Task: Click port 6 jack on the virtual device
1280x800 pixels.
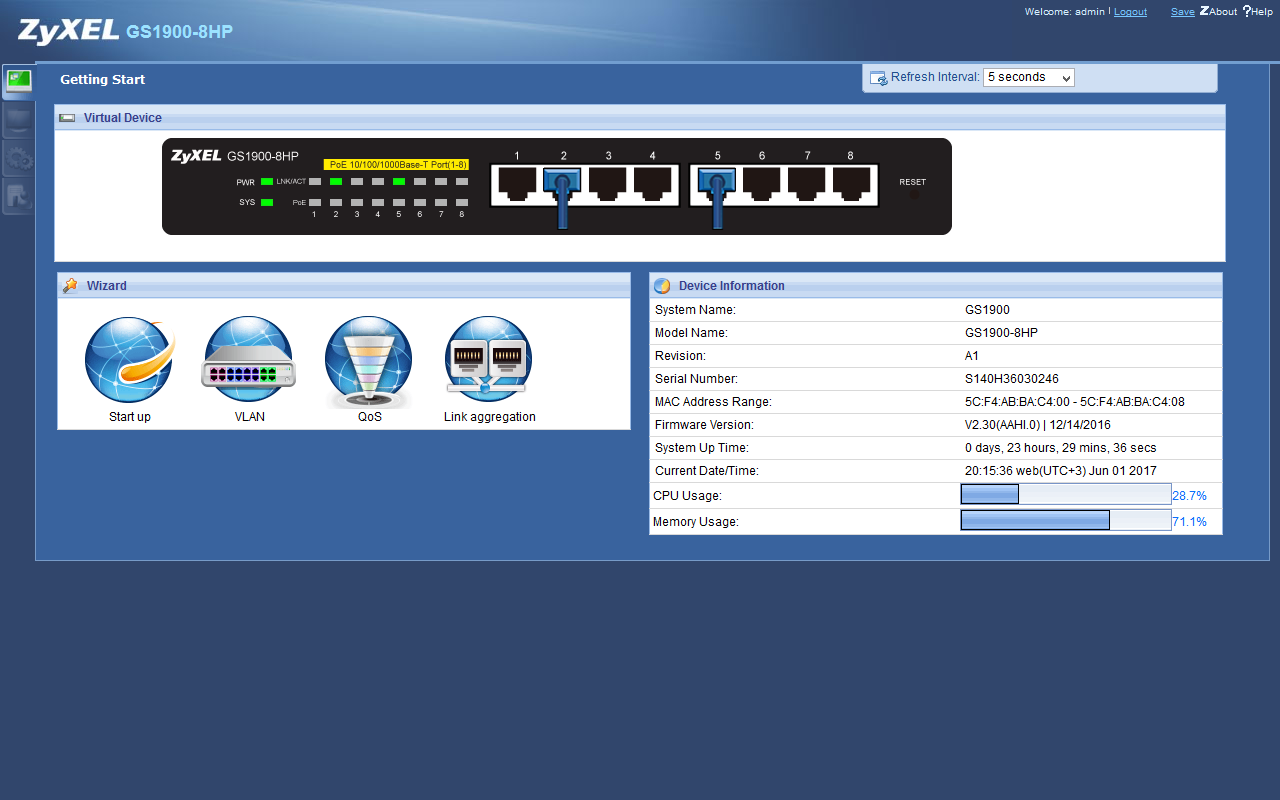Action: (762, 185)
